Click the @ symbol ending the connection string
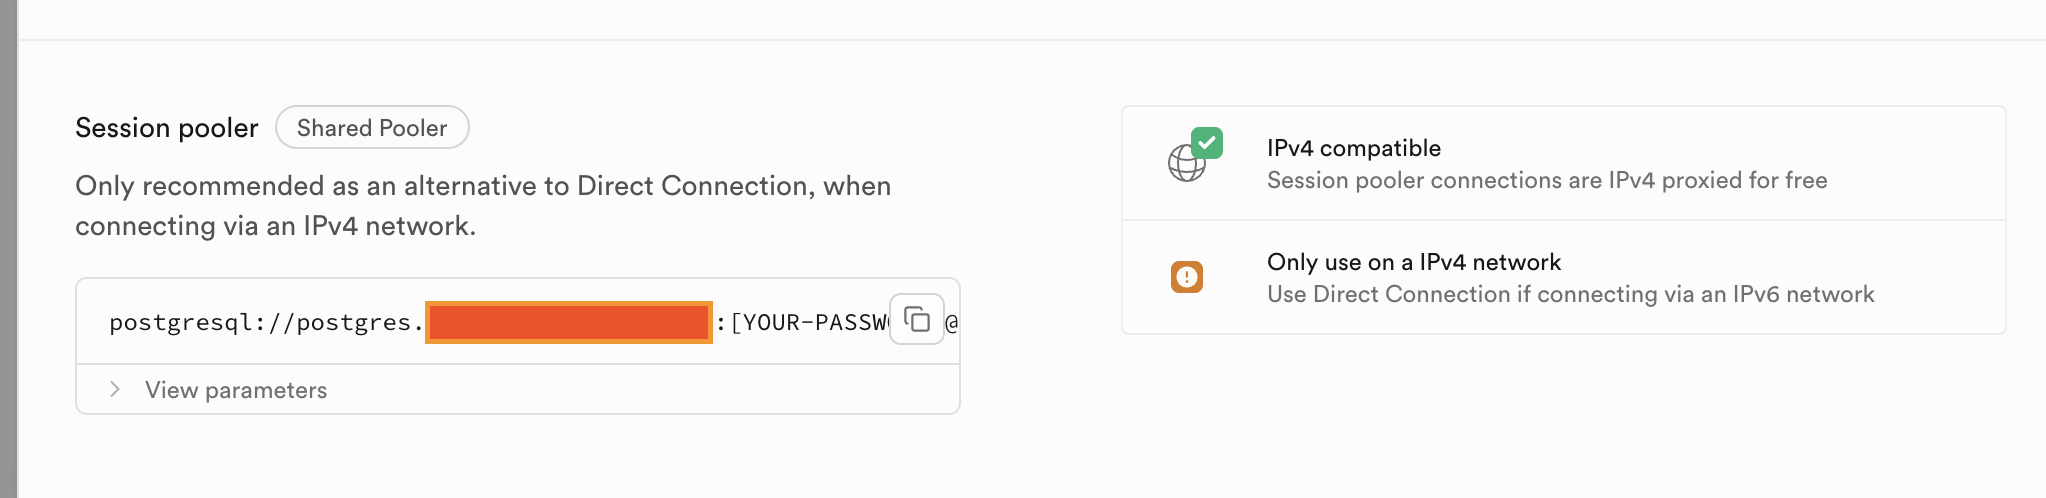The height and width of the screenshot is (498, 2046). pyautogui.click(x=951, y=322)
